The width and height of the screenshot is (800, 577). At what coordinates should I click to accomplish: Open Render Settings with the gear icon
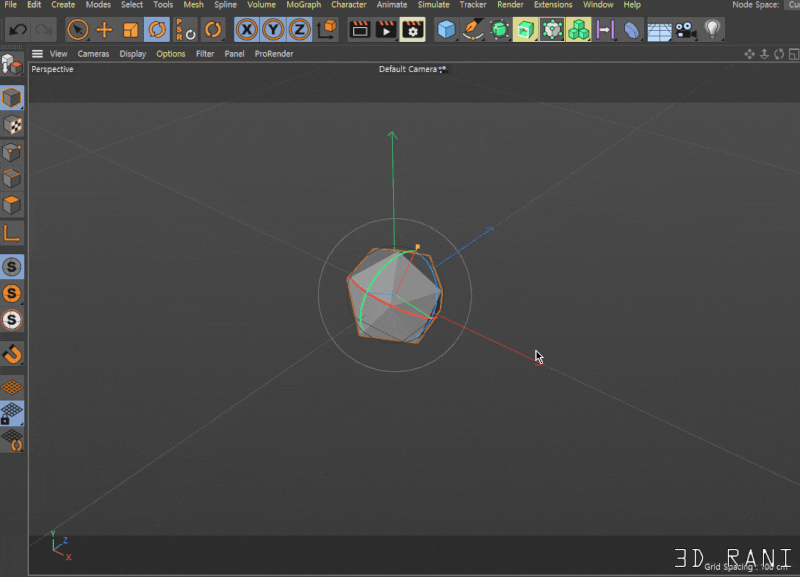coord(411,29)
